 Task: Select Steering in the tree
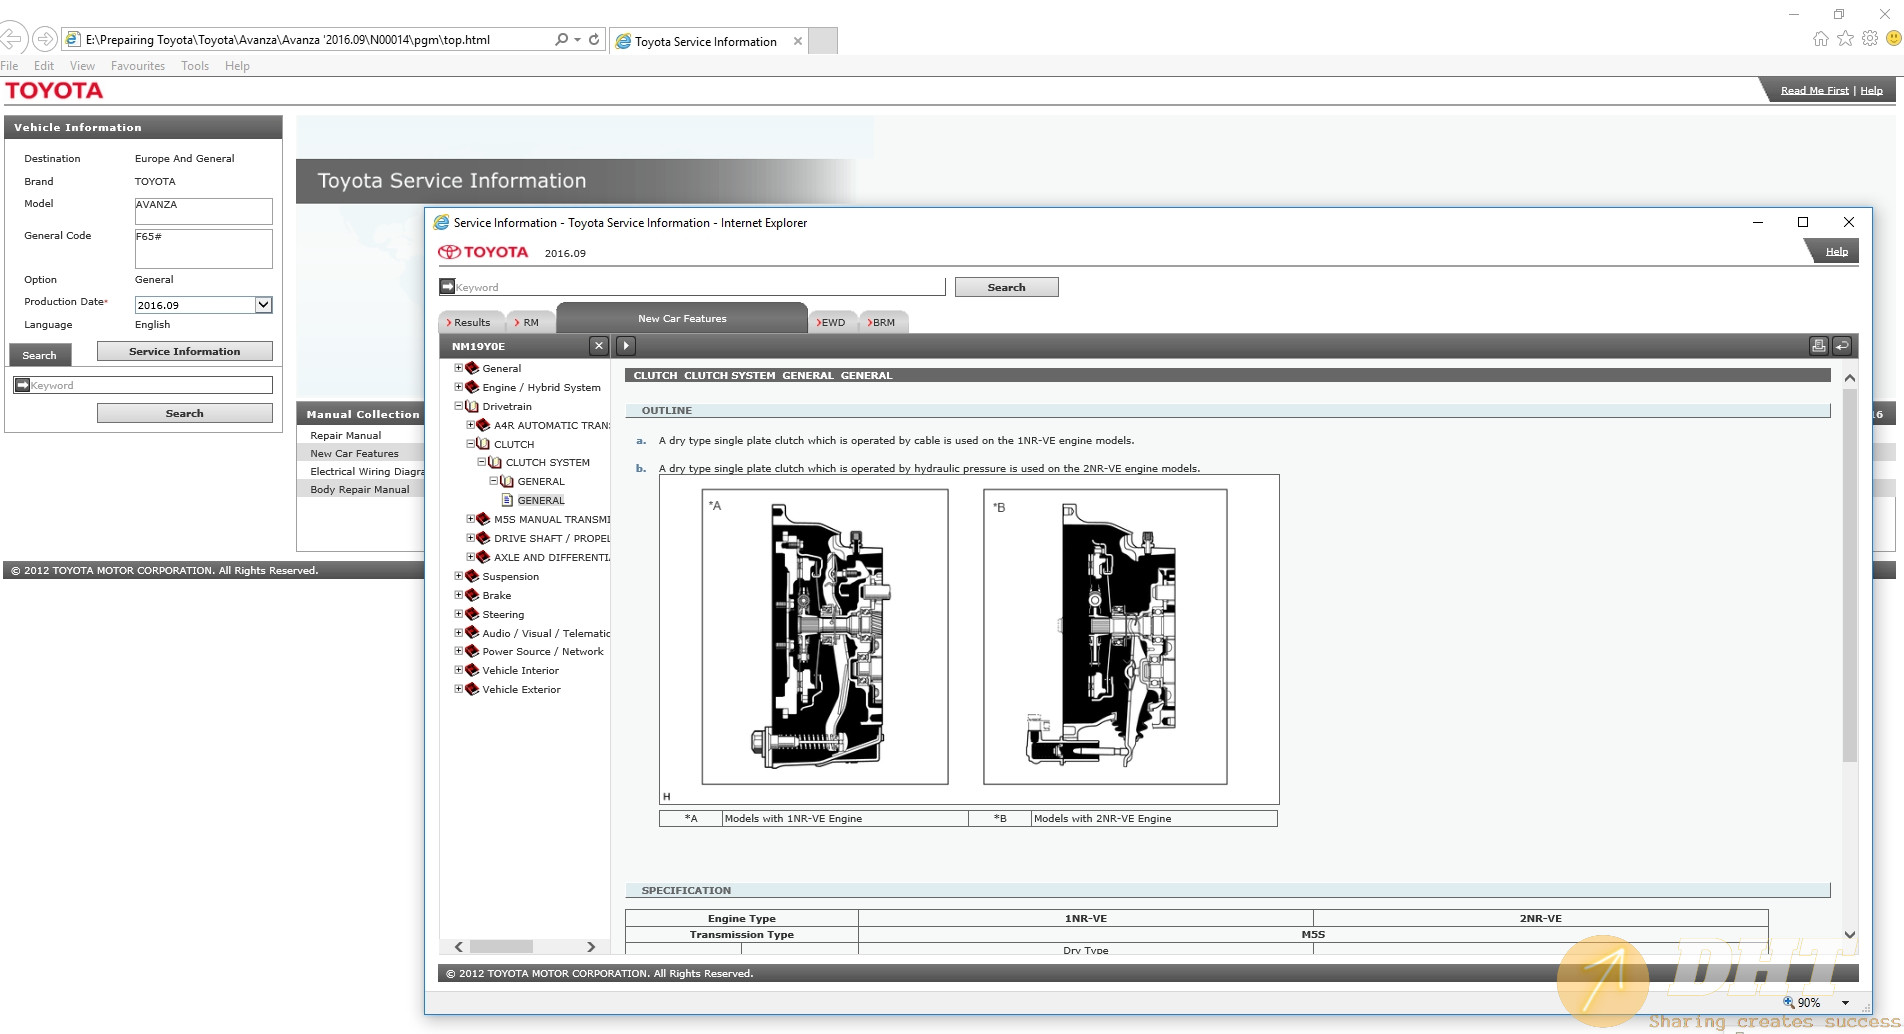503,614
